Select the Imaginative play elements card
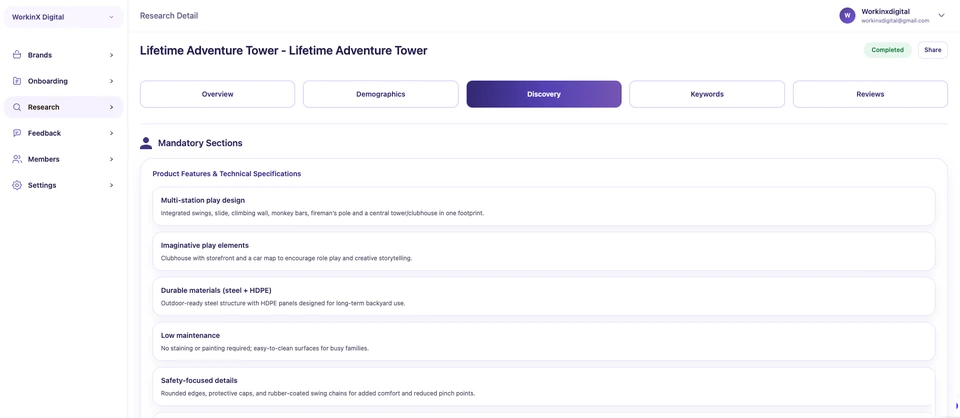The image size is (960, 418). coord(544,251)
